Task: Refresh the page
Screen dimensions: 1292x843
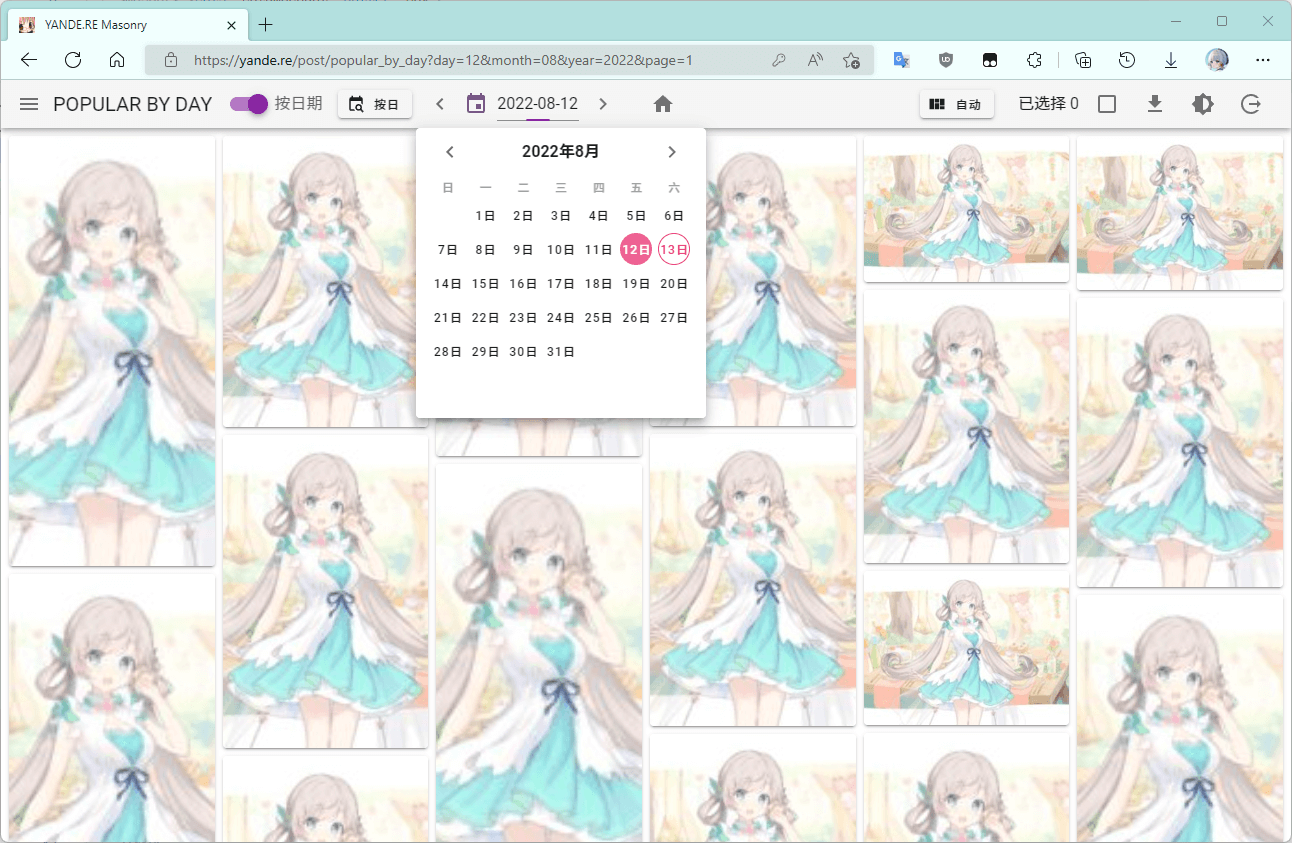Action: 73,60
